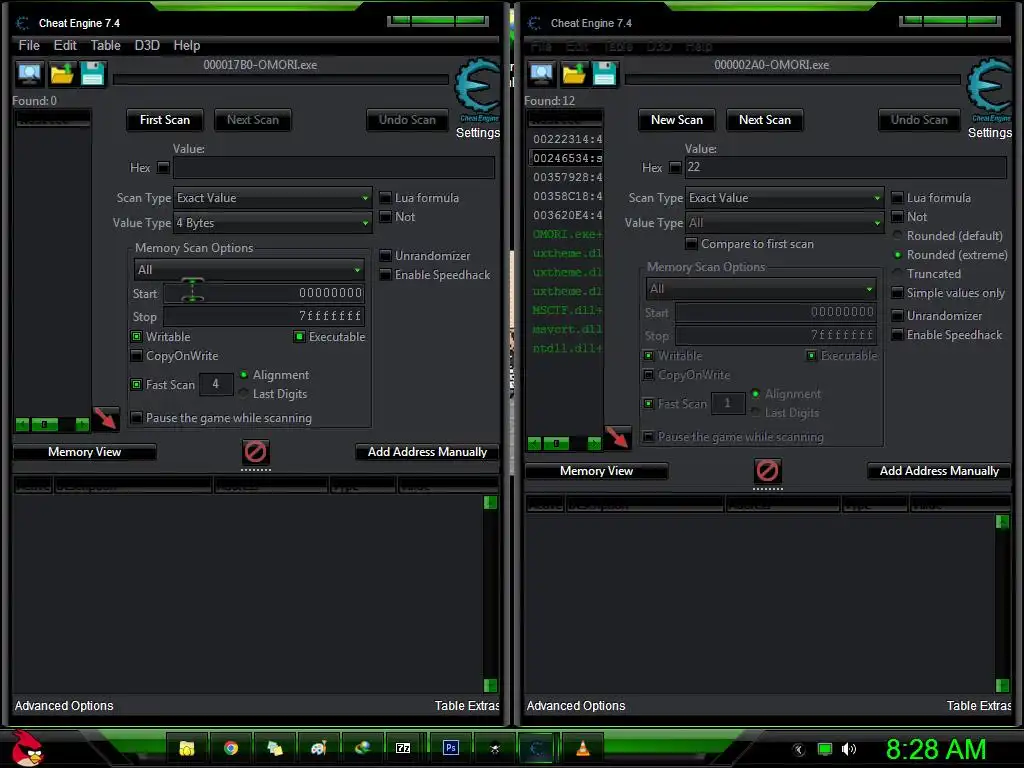Open Table menu in left window
1024x768 pixels.
coord(105,45)
